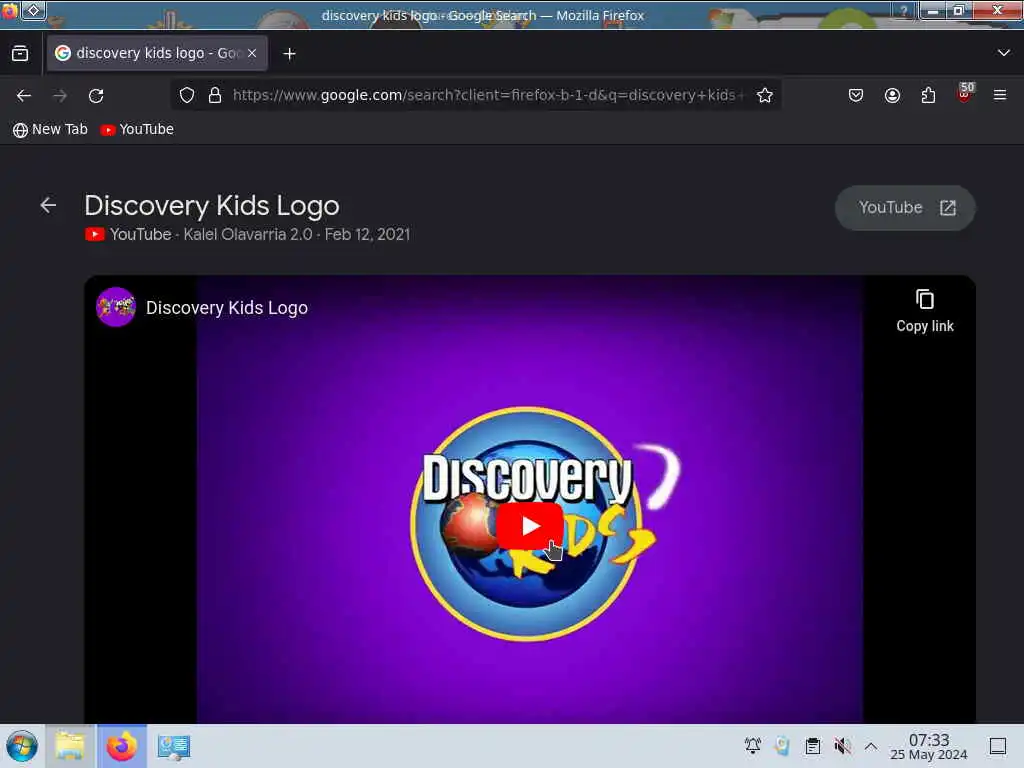The width and height of the screenshot is (1024, 768).
Task: Open Firefox application hamburger menu
Action: 1000,95
